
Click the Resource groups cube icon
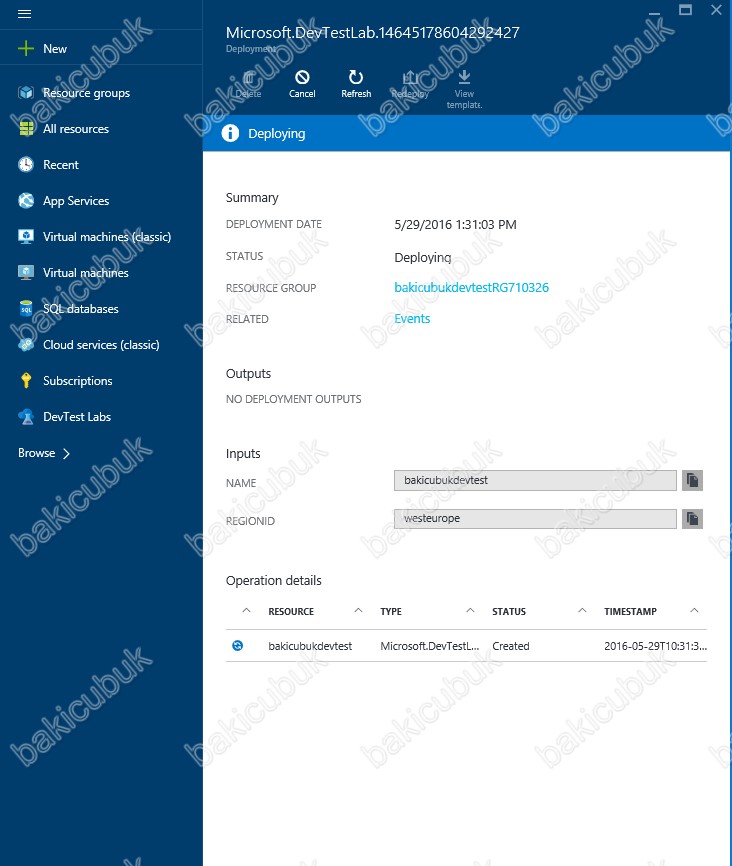pyautogui.click(x=26, y=93)
